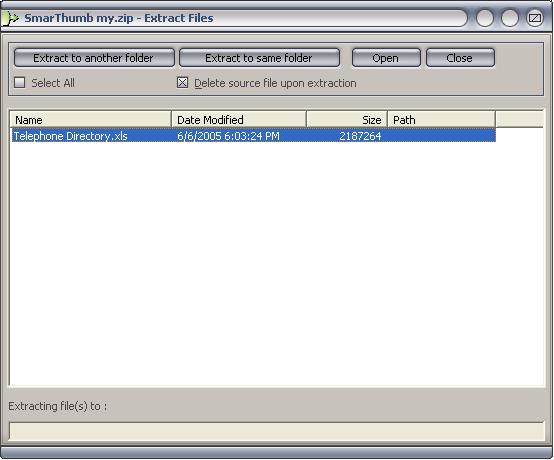Tick the Select All checkbox
The width and height of the screenshot is (554, 460).
tap(19, 83)
